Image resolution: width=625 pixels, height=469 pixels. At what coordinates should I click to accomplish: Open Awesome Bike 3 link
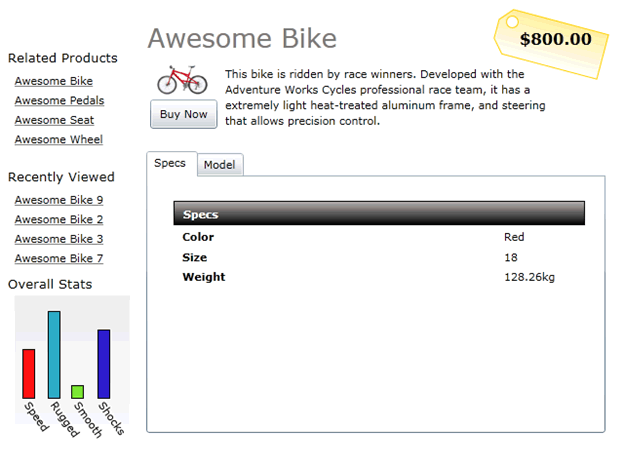click(59, 239)
